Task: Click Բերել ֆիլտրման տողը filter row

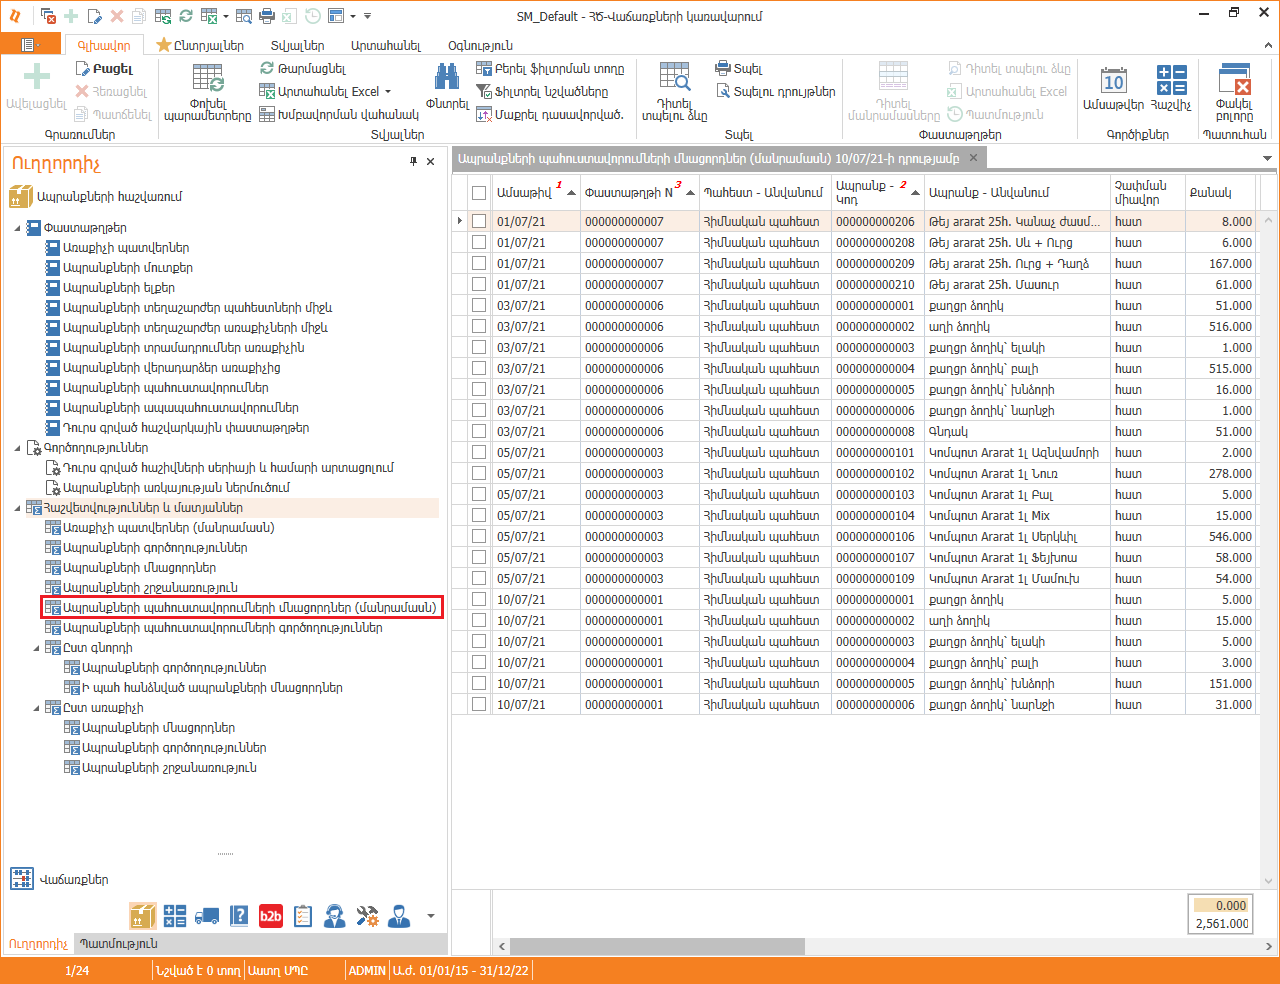Action: pos(550,69)
